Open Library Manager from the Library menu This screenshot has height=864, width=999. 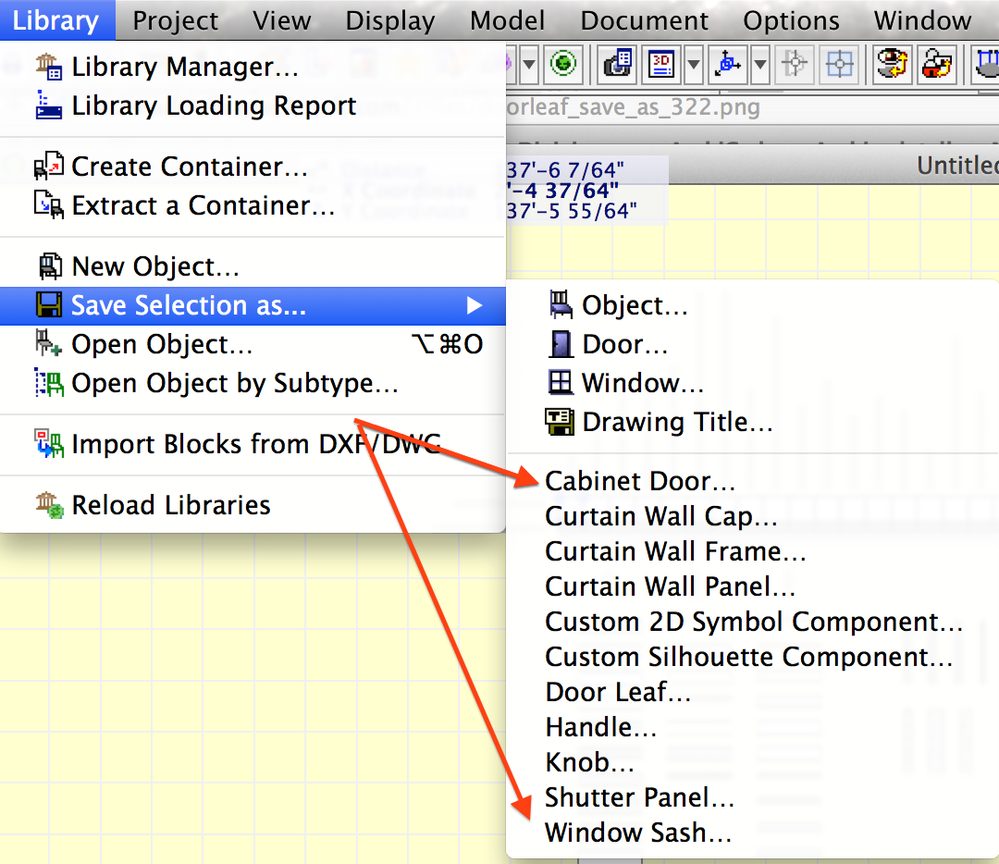pos(185,68)
